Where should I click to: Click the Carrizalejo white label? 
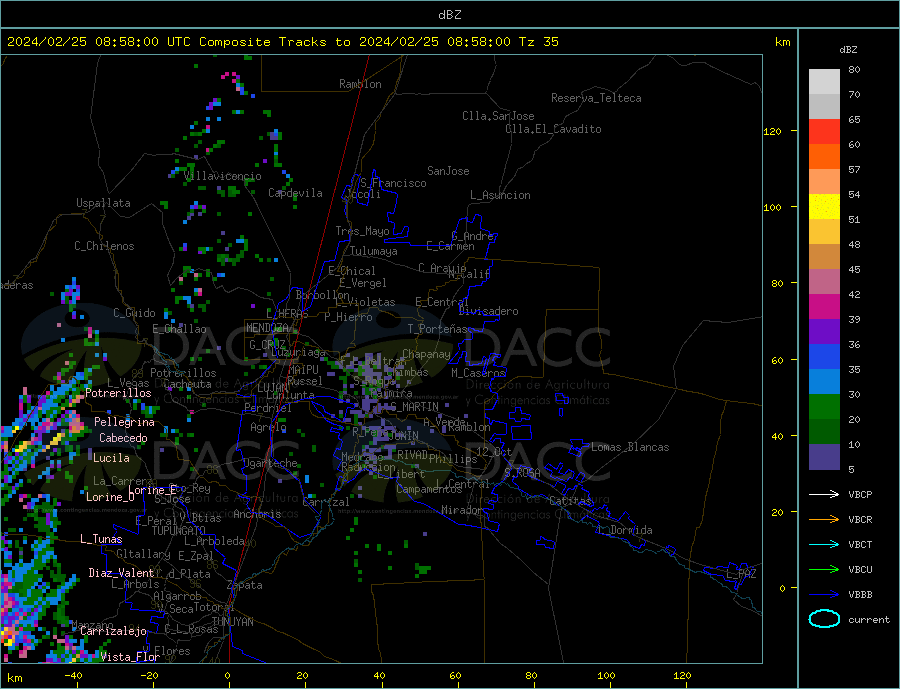point(114,631)
